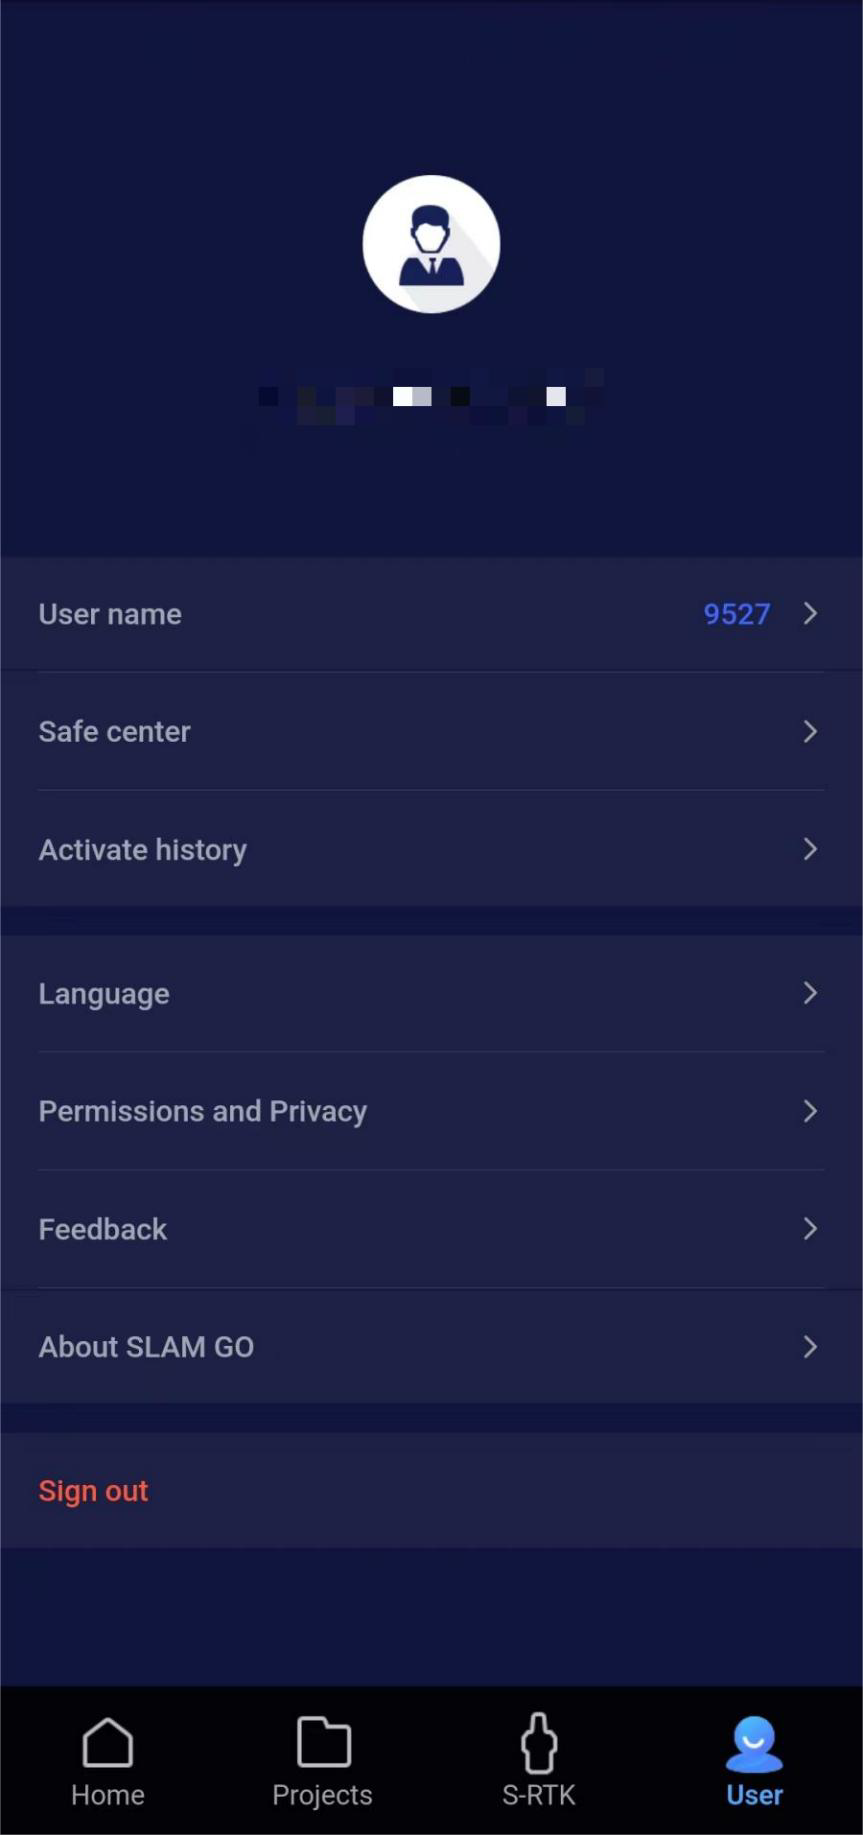Select the S-RTK device icon
The height and width of the screenshot is (1835, 863).
[539, 1743]
